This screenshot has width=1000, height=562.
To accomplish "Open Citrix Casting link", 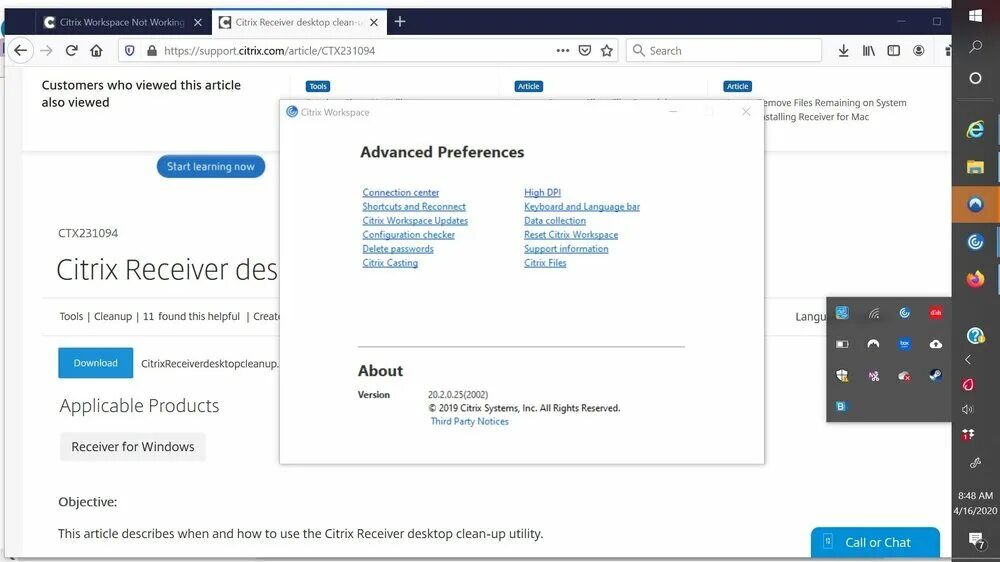I will coord(390,262).
